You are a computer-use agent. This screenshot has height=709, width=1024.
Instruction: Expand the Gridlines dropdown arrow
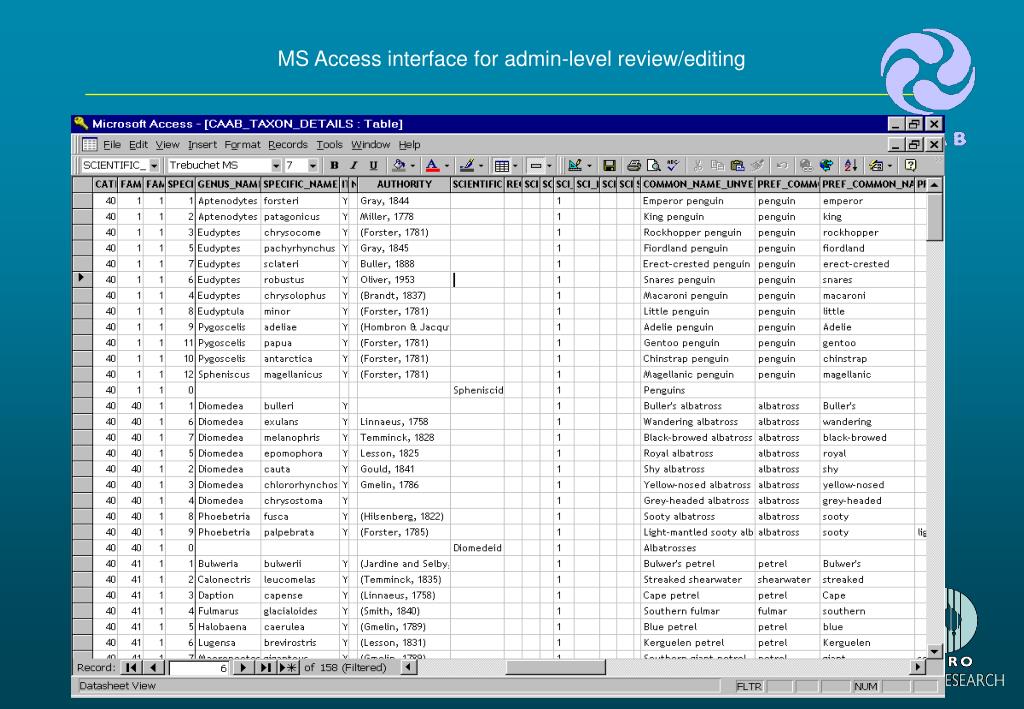515,165
